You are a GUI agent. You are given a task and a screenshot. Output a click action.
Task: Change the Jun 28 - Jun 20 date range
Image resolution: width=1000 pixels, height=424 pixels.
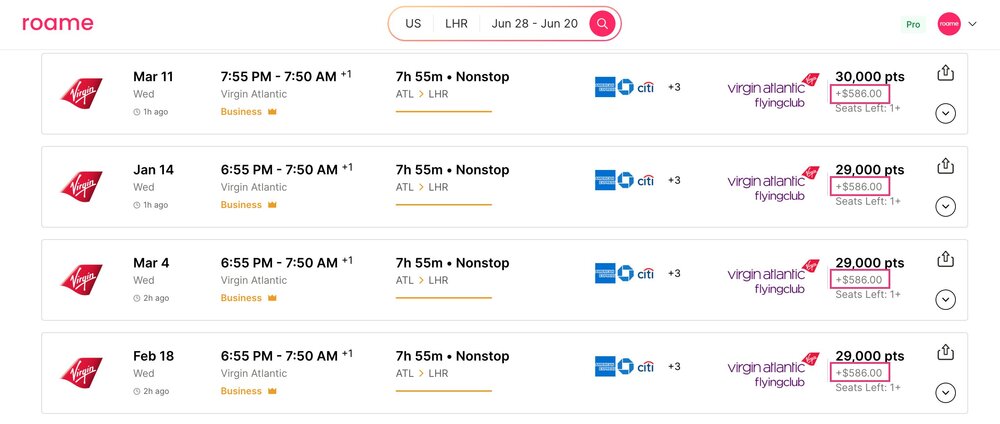[x=534, y=23]
